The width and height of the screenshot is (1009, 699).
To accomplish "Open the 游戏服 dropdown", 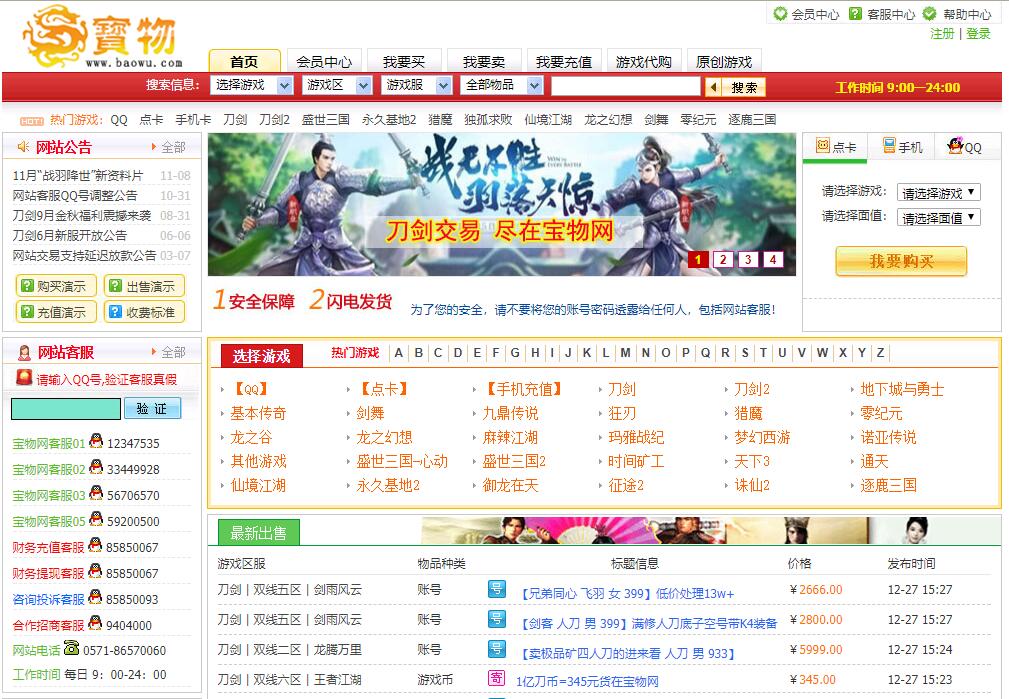I will pos(416,85).
